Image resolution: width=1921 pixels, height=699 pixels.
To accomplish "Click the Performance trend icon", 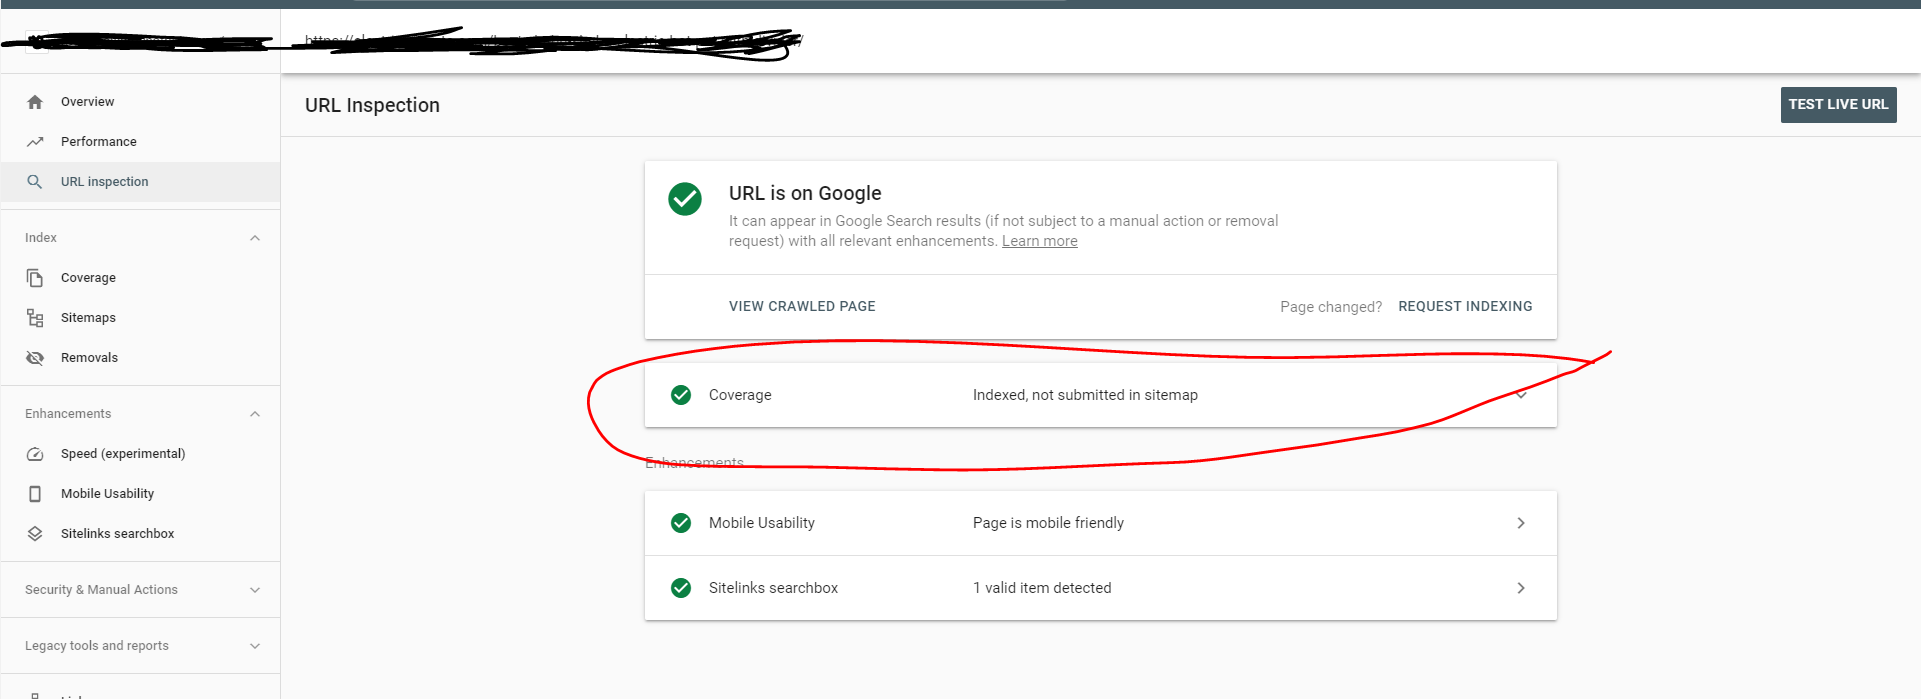I will click(x=35, y=142).
